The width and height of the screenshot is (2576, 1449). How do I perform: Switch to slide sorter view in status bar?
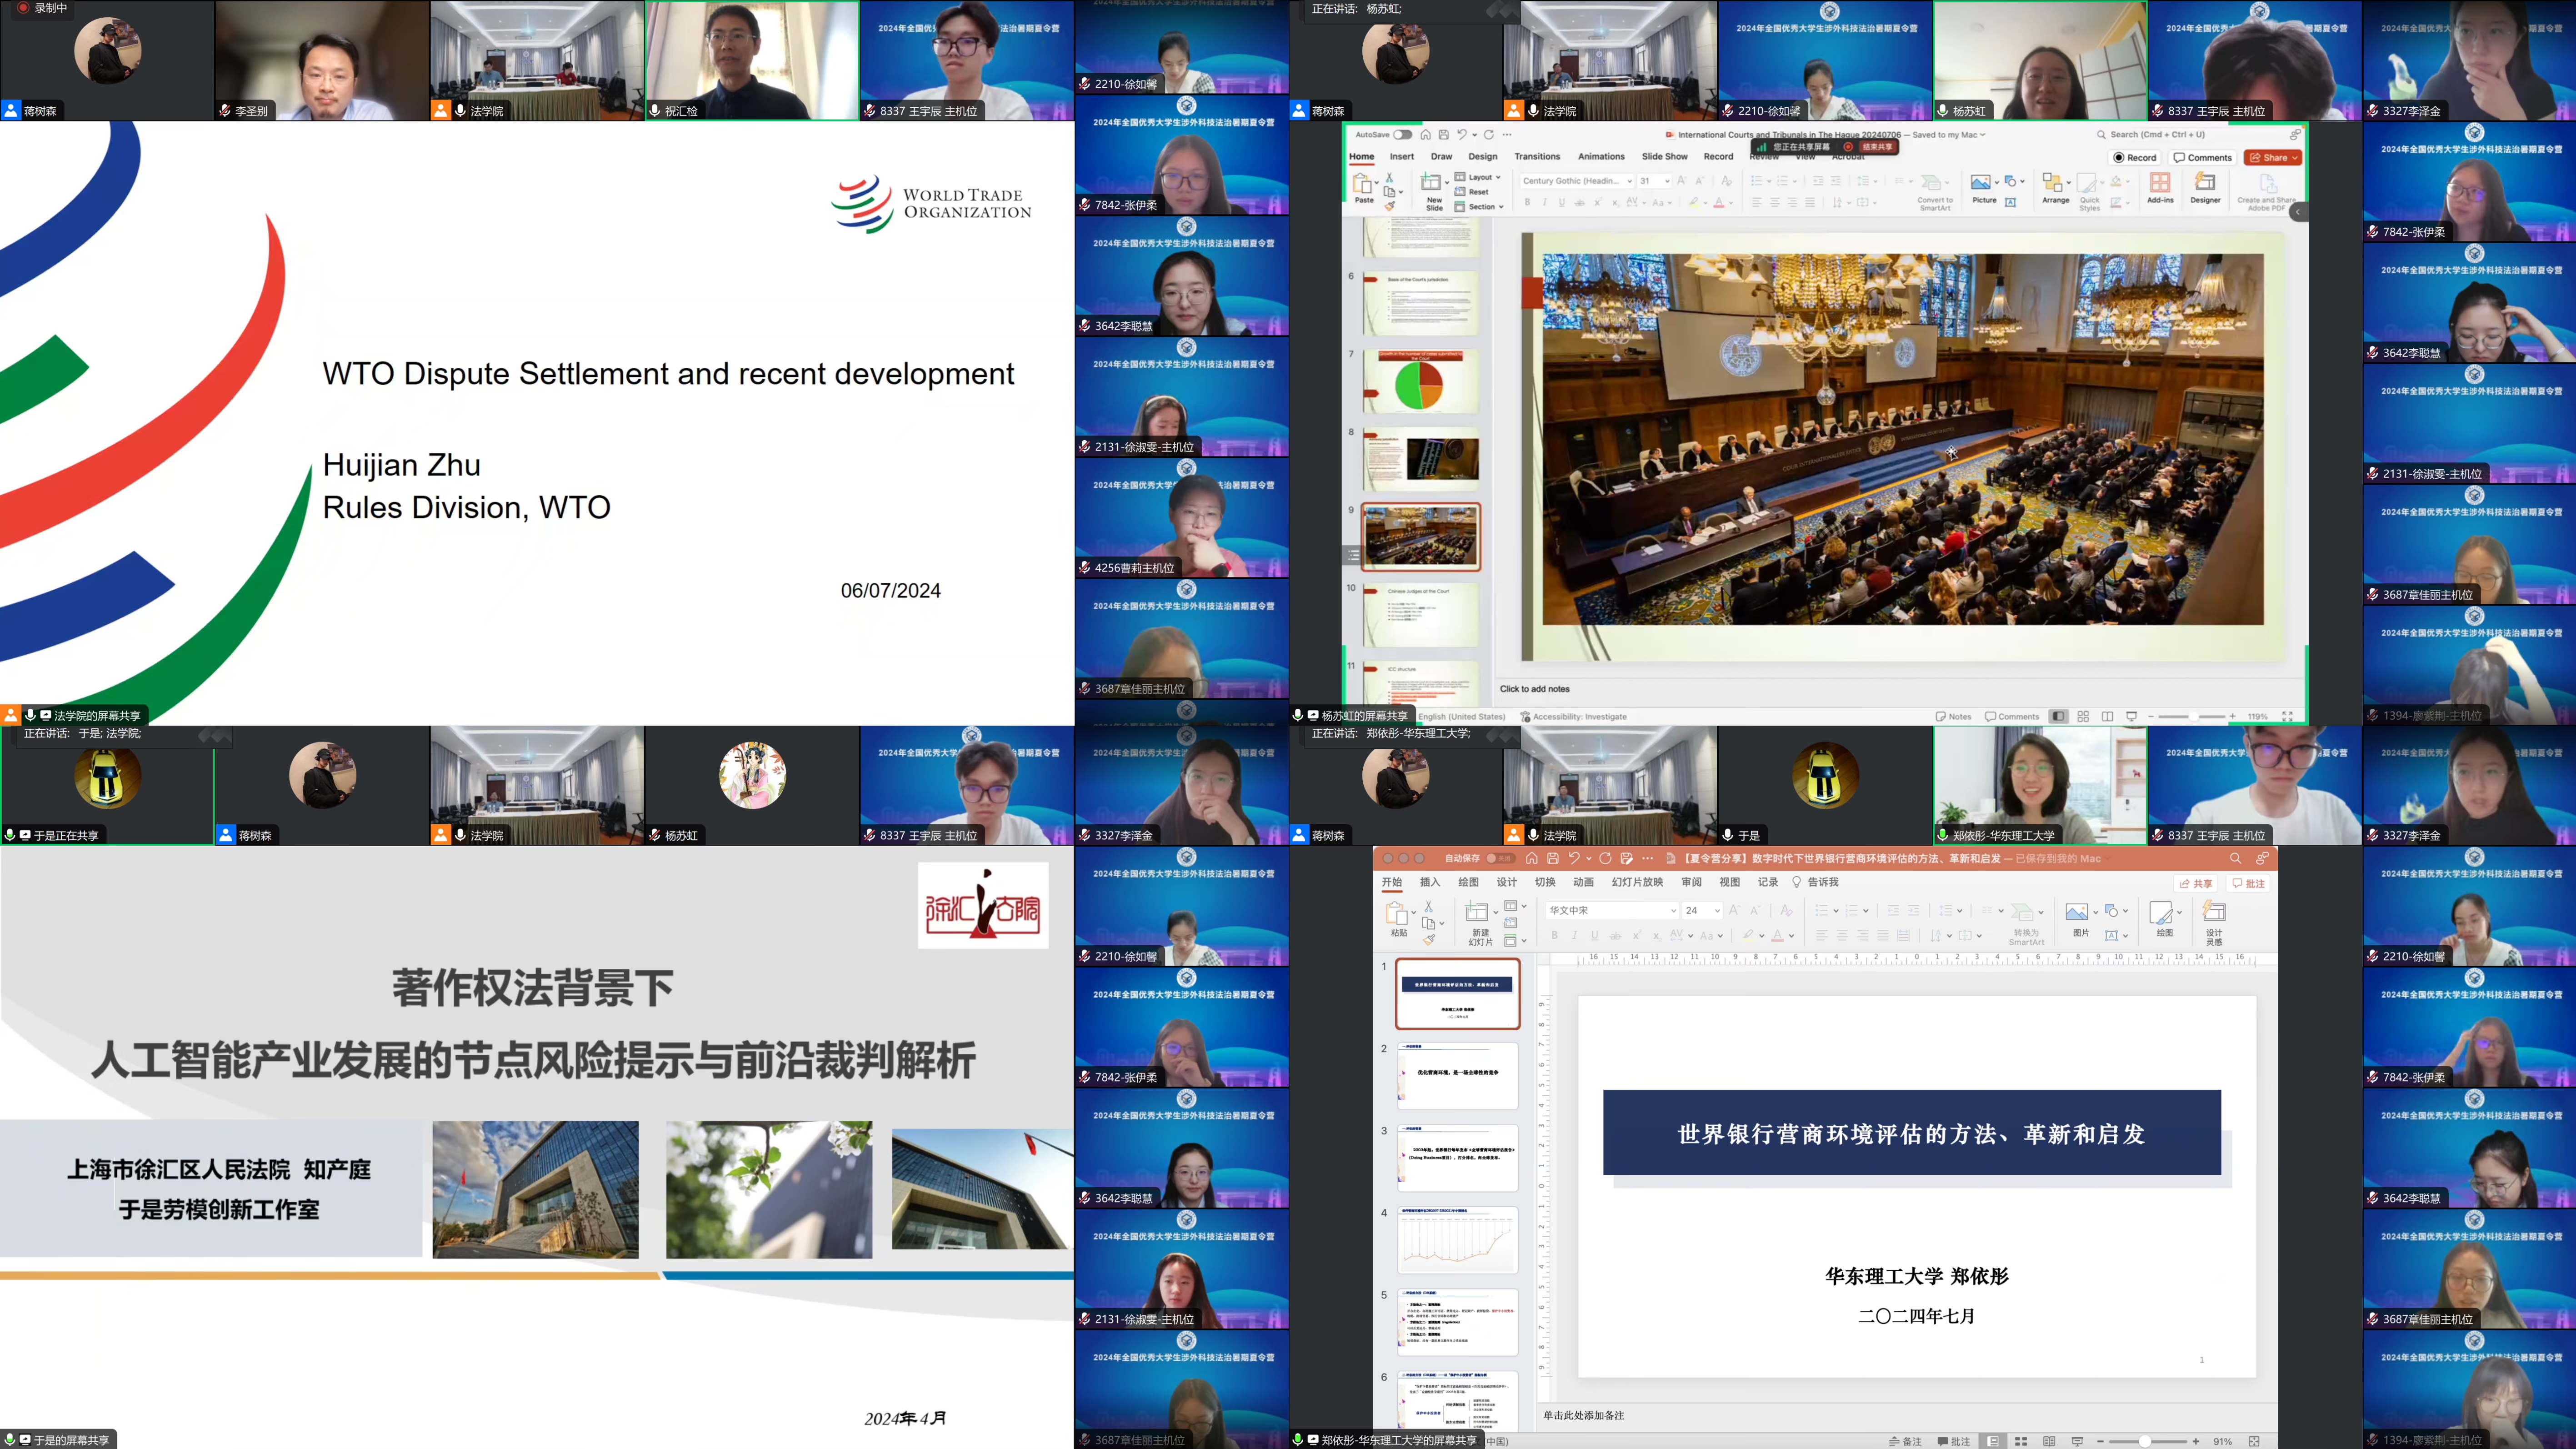(x=2083, y=716)
